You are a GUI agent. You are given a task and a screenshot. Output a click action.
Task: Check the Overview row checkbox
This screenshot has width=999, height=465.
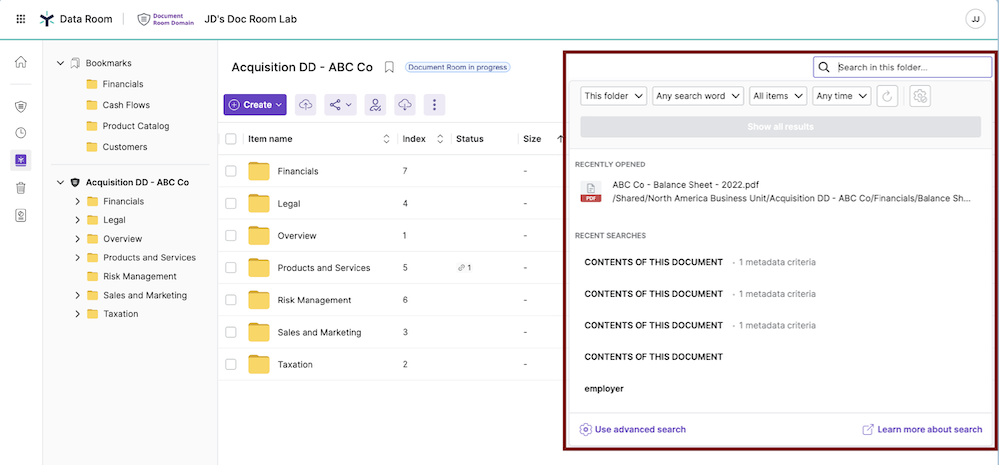[231, 236]
